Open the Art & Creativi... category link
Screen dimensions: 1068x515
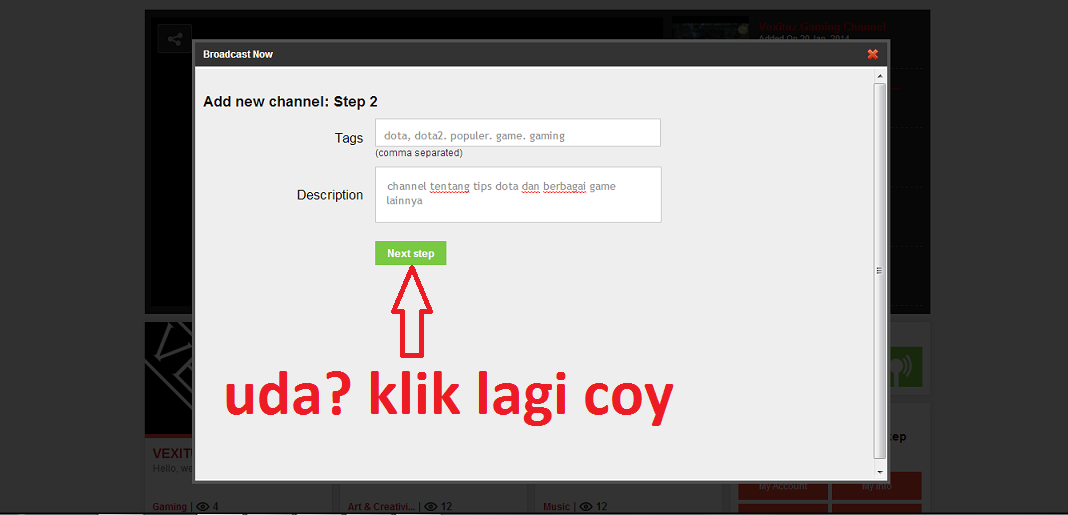pyautogui.click(x=380, y=507)
